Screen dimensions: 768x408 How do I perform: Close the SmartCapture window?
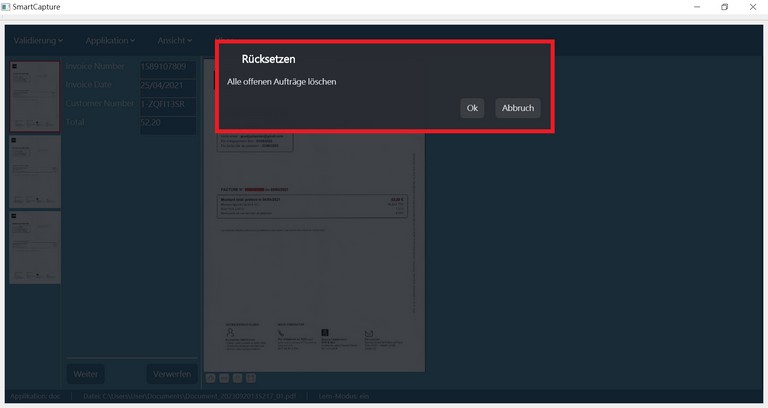(753, 7)
